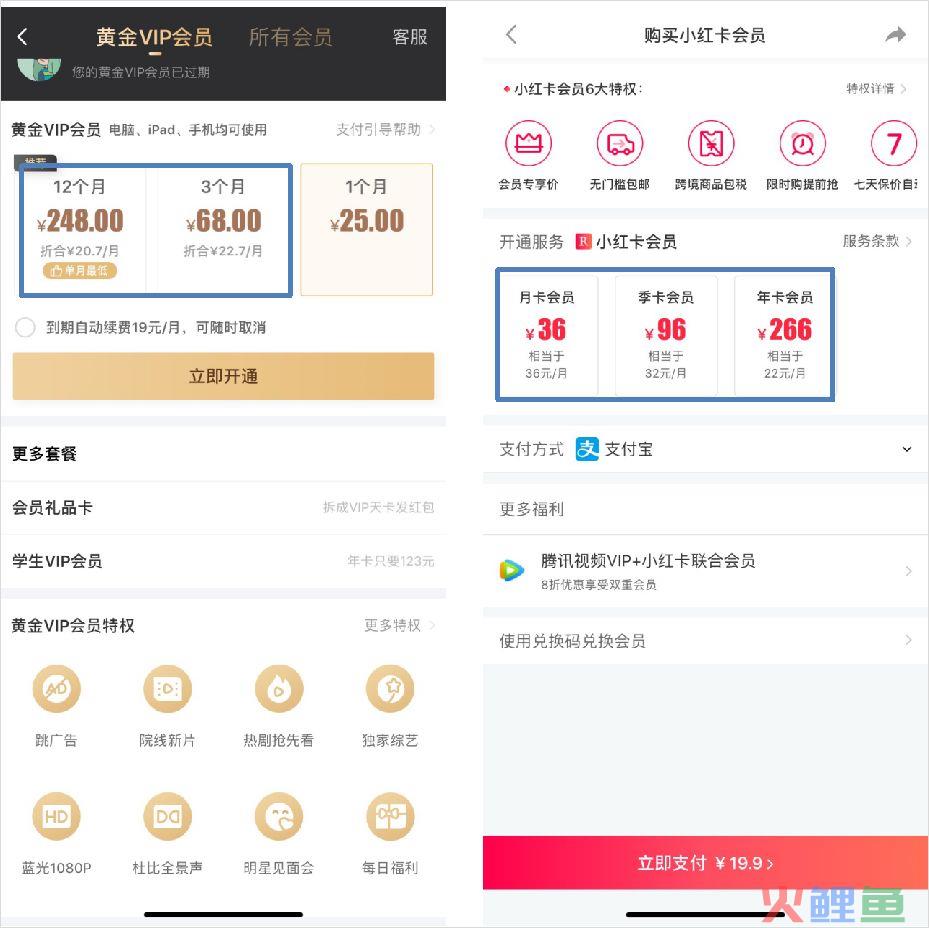
Task: Enable 到期自动续费19元/月 radio option
Action: [25, 327]
